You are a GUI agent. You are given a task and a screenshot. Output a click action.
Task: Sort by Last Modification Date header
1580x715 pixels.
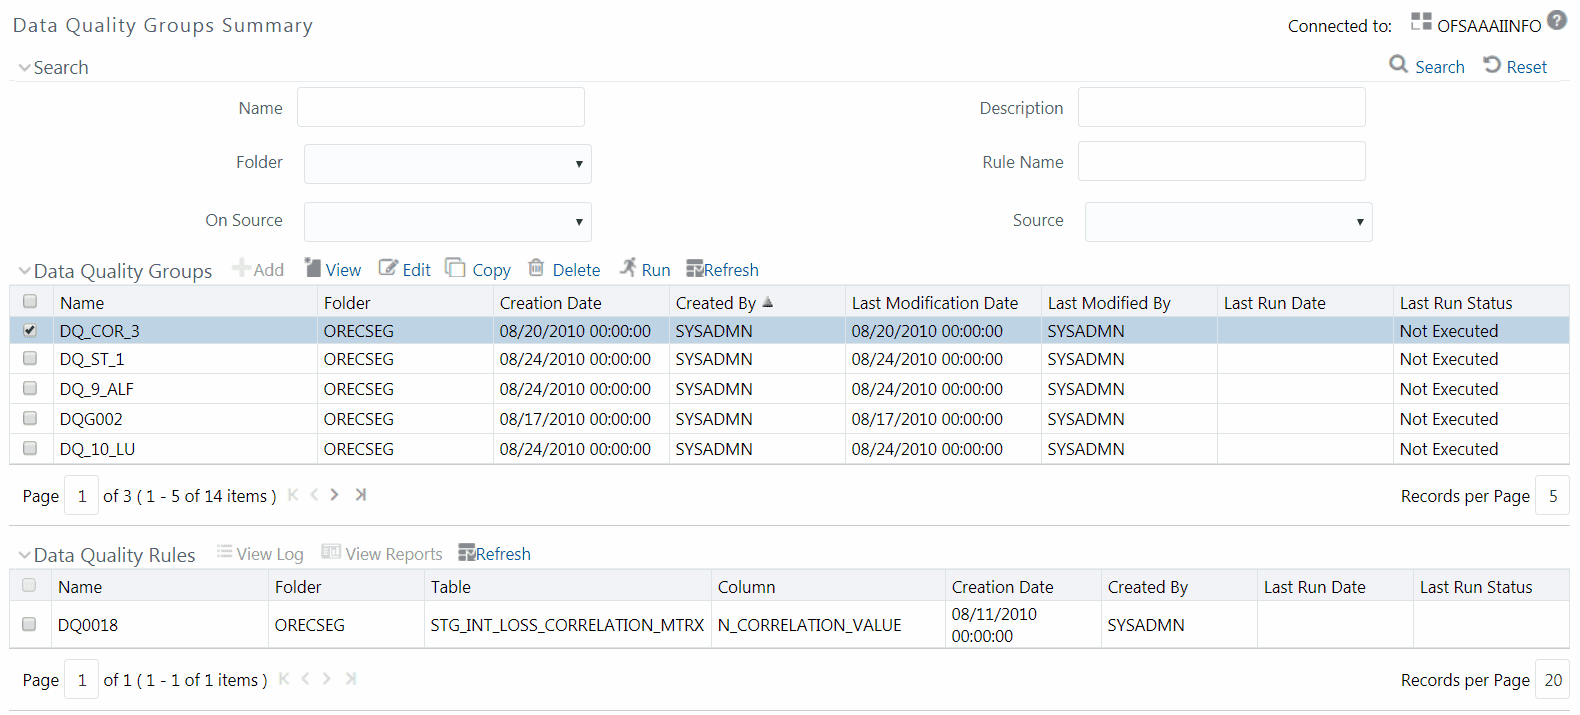[935, 303]
